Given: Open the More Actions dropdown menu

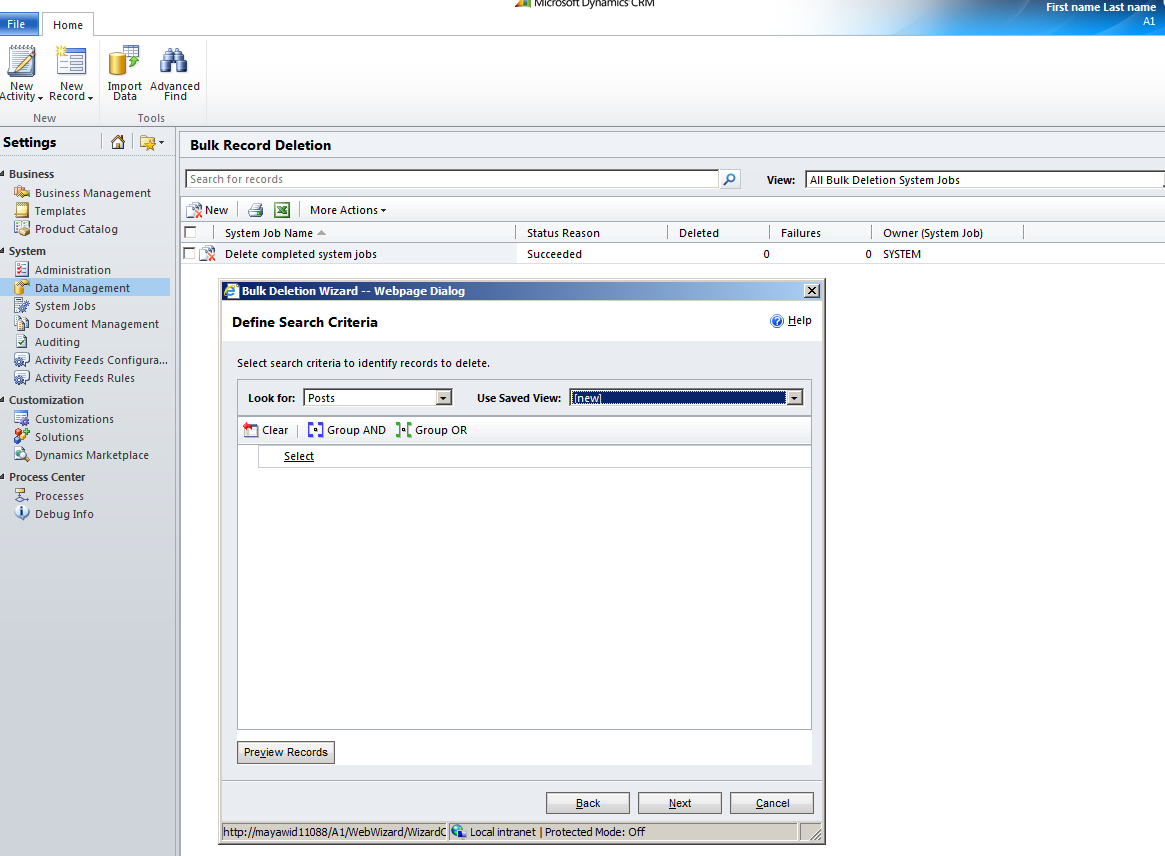Looking at the screenshot, I should [347, 210].
